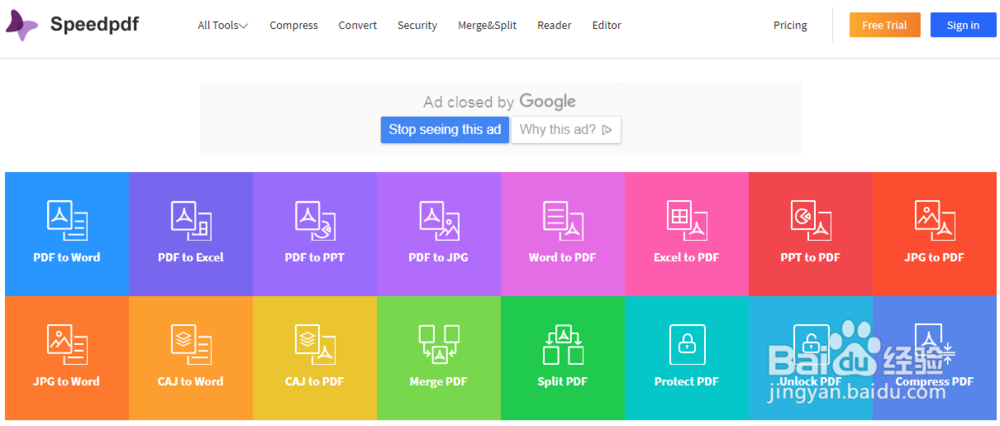The image size is (1000, 426).
Task: Go to the Convert menu
Action: click(358, 25)
